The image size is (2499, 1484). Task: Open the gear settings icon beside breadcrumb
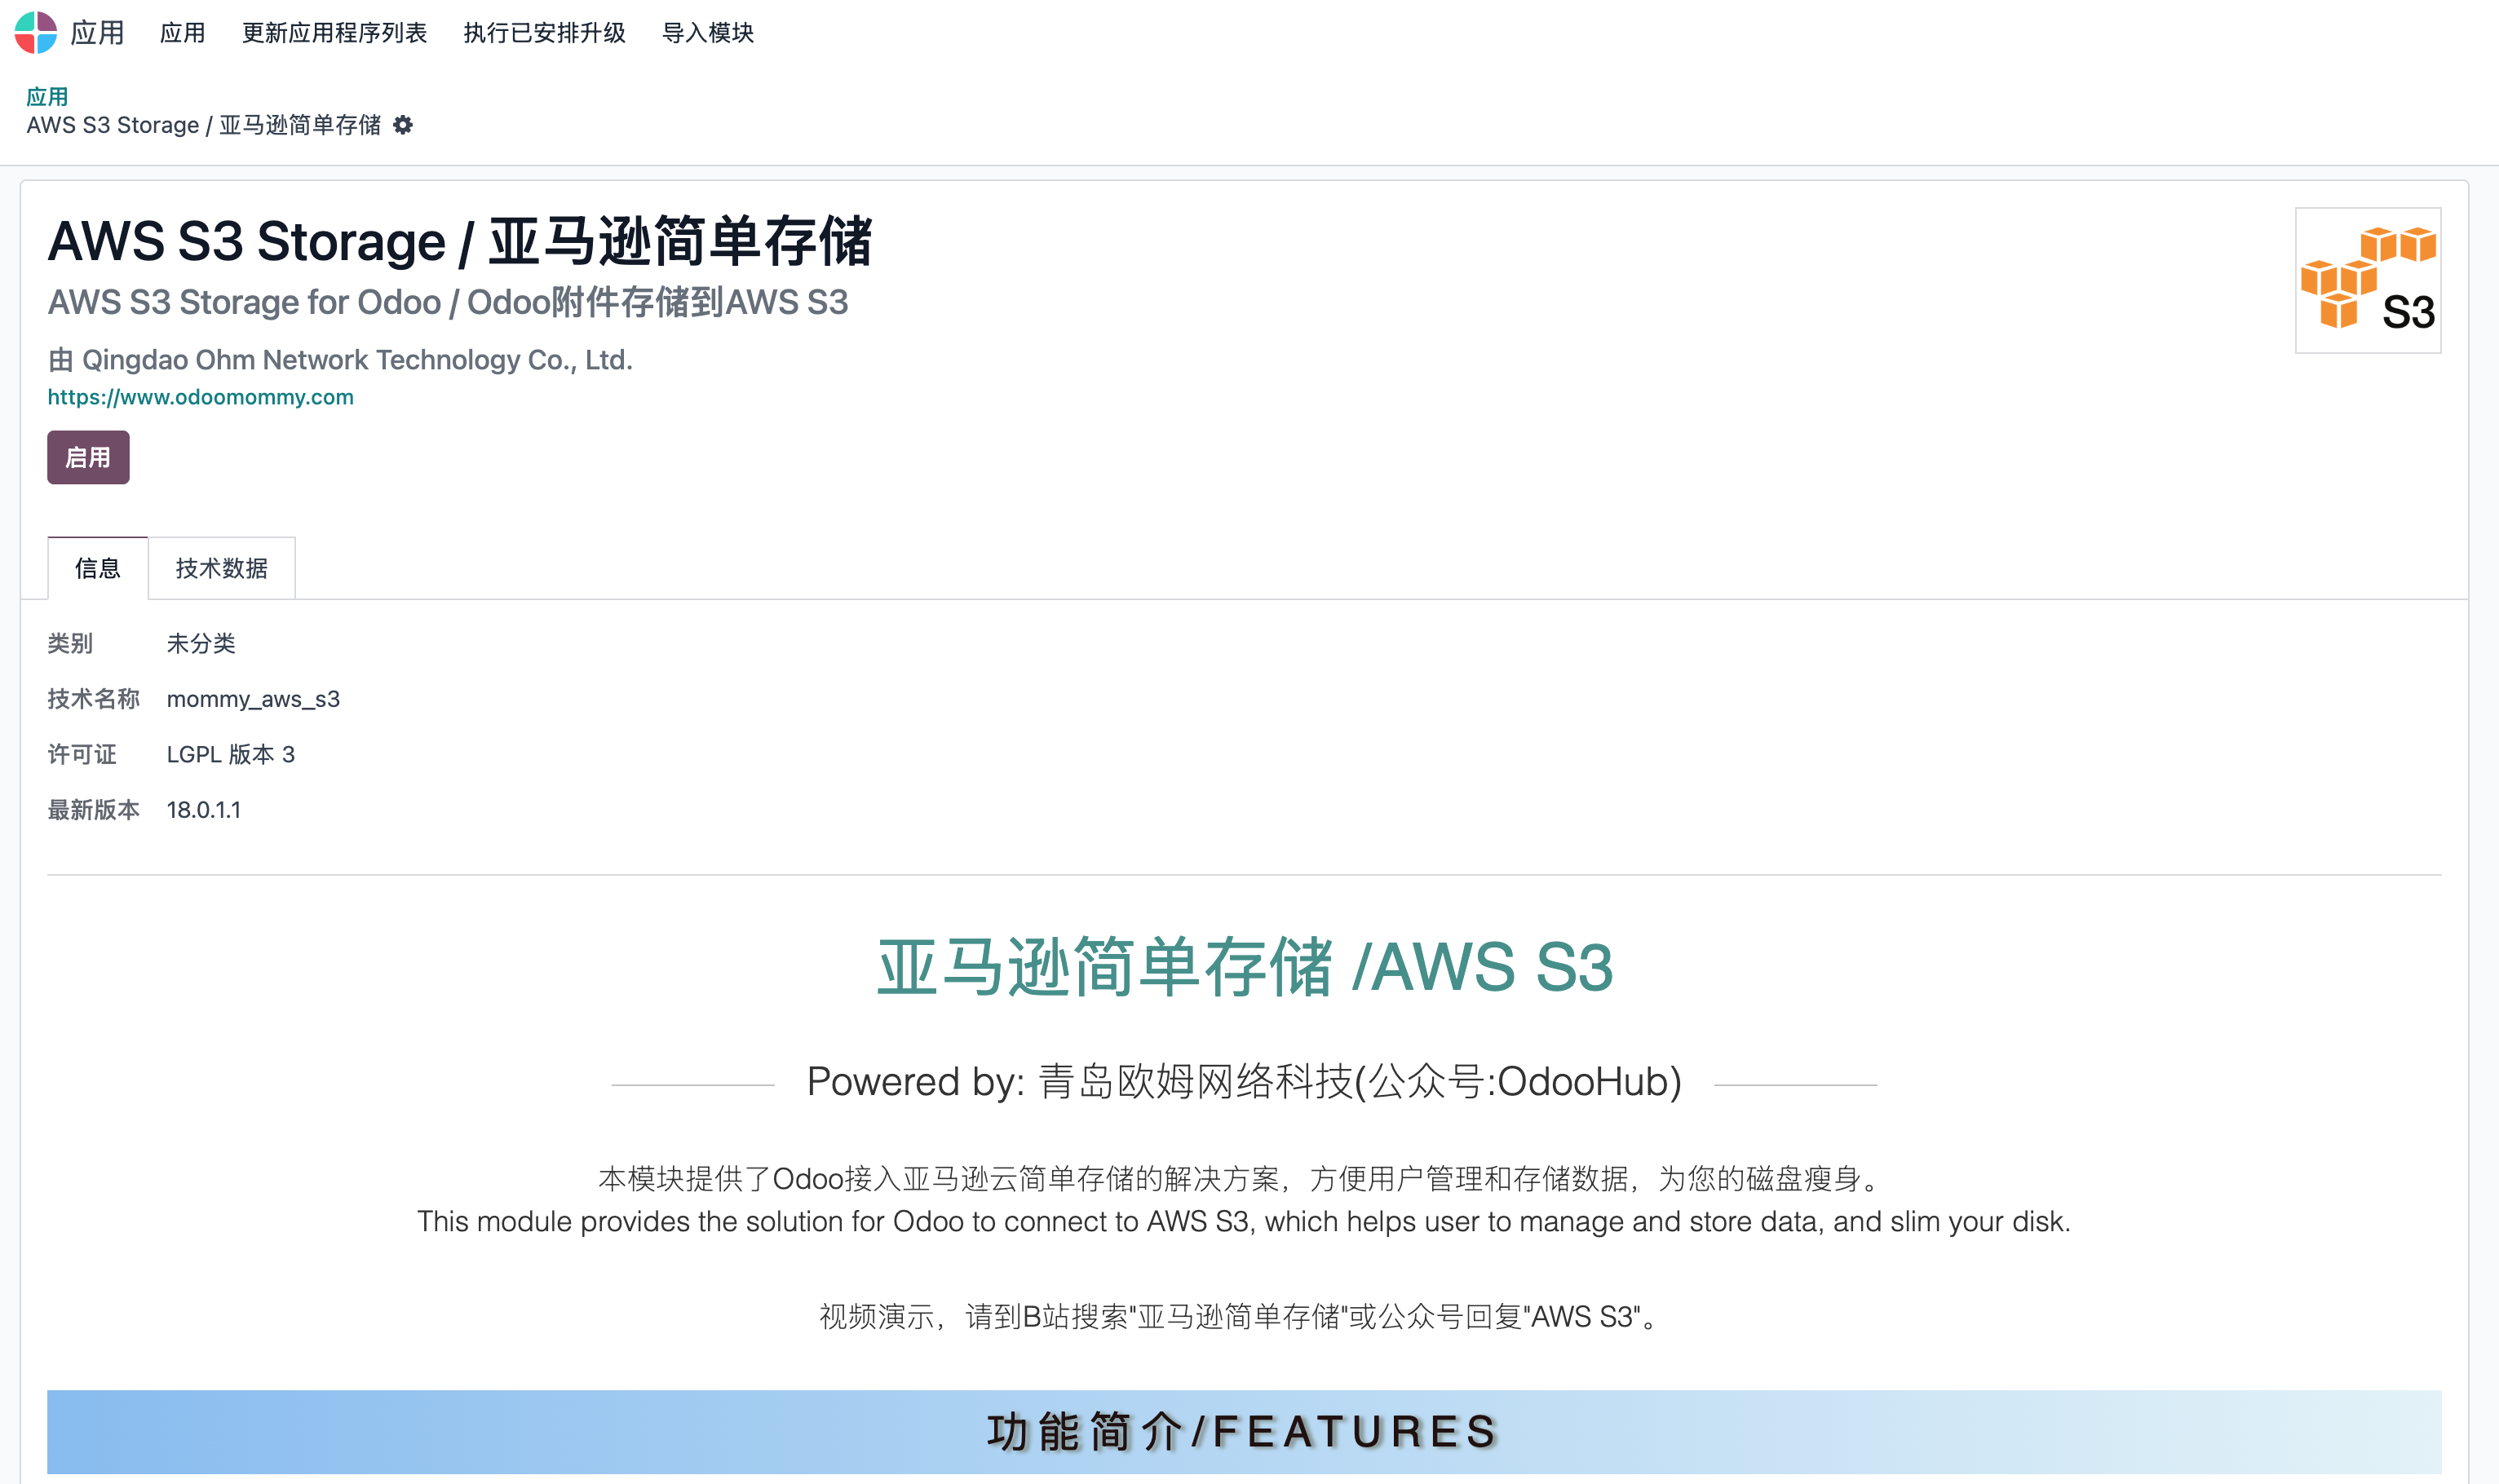pos(403,125)
